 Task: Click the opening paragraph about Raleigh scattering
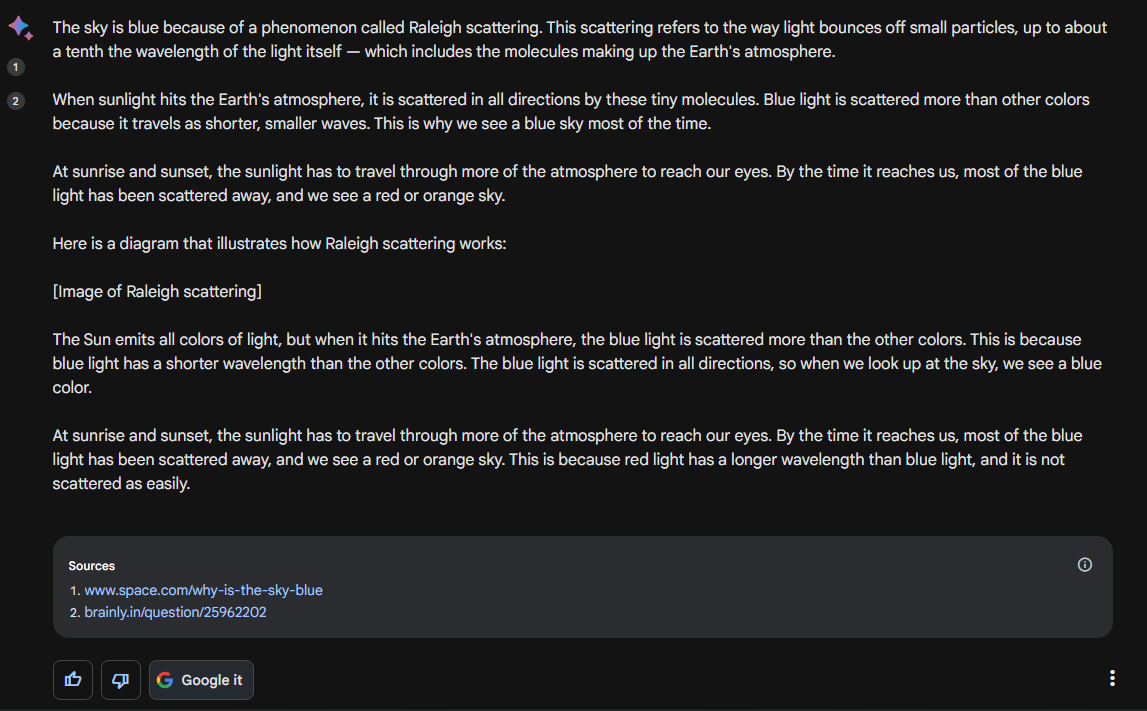pyautogui.click(x=580, y=40)
